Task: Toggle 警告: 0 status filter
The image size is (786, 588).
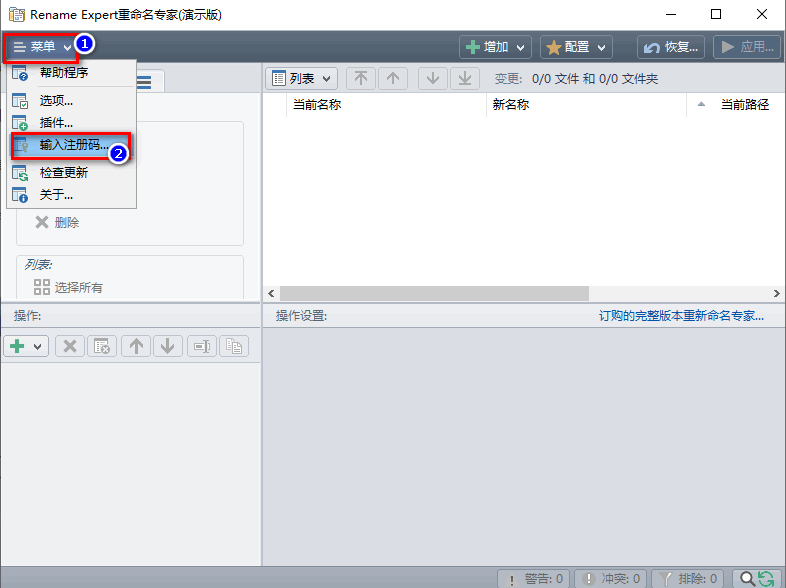Action: [533, 578]
